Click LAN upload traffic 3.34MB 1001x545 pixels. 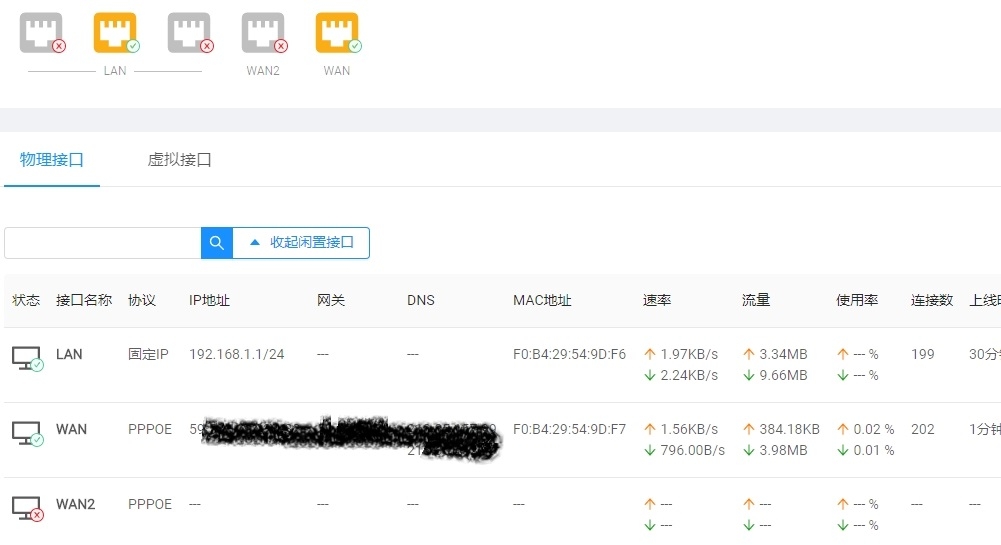coord(783,354)
